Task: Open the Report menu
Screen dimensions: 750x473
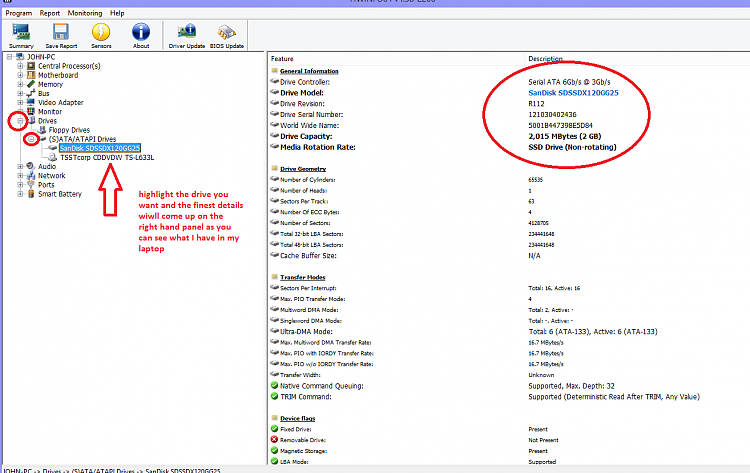Action: (50, 13)
